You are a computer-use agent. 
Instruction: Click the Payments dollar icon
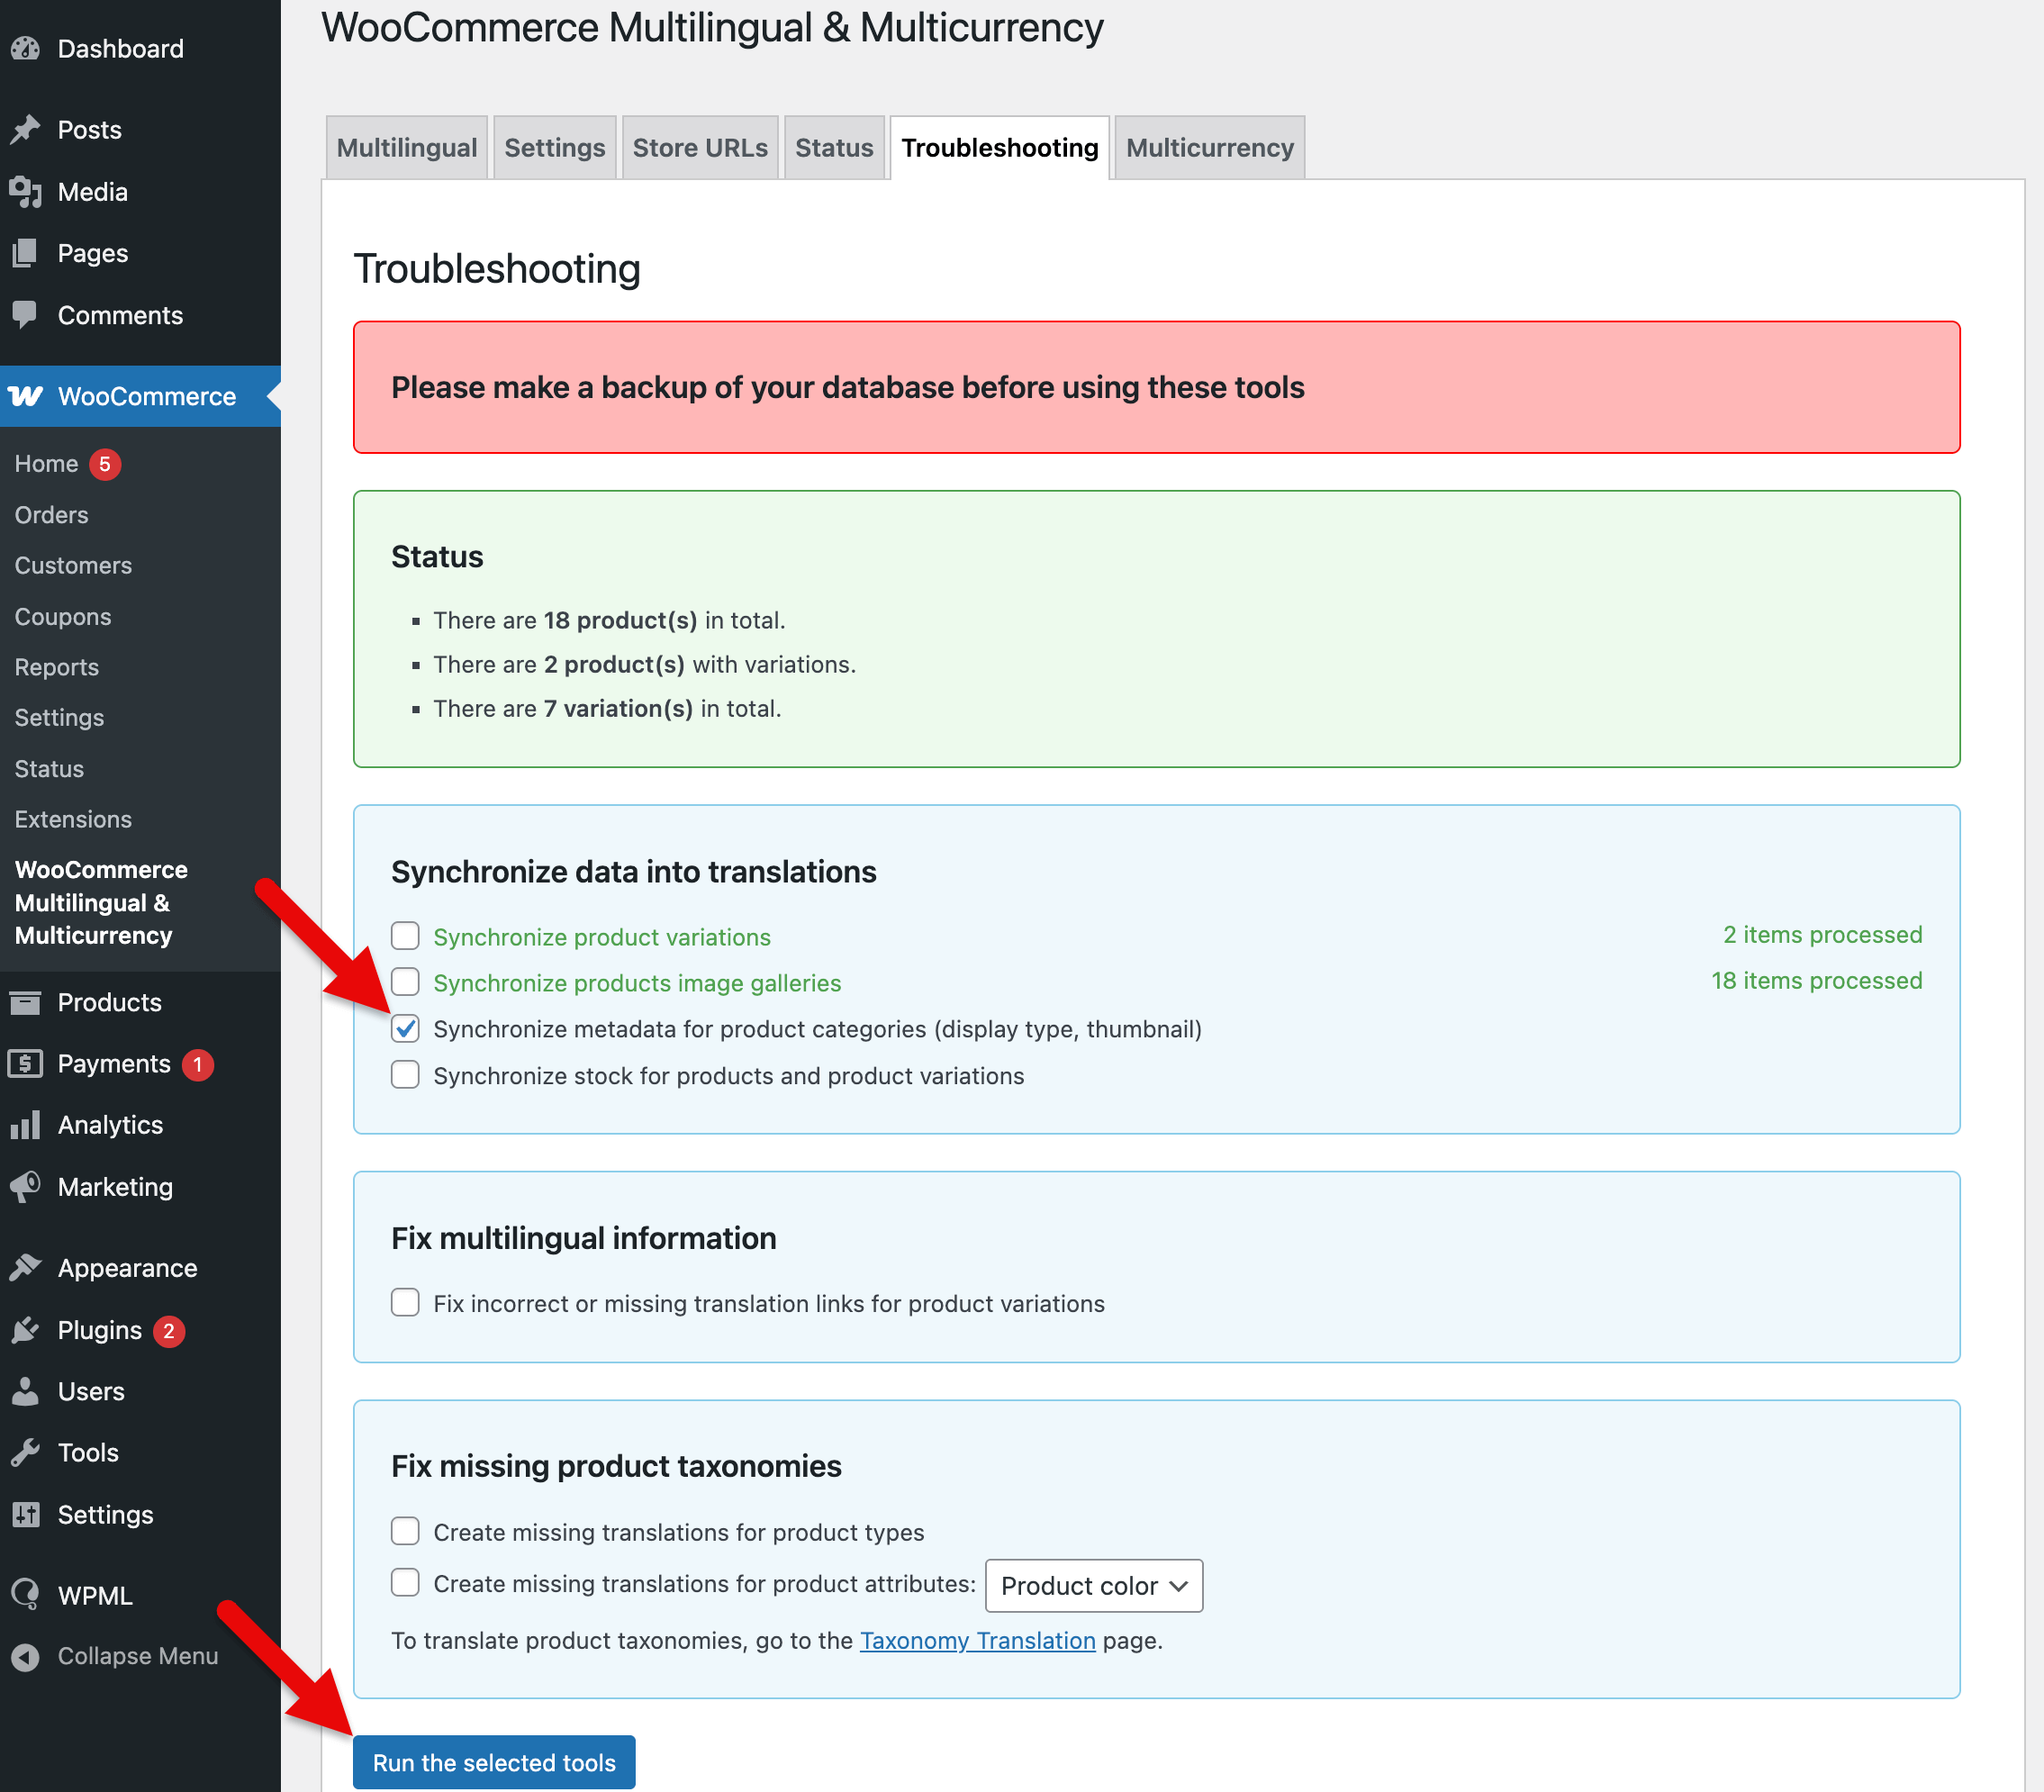(25, 1063)
